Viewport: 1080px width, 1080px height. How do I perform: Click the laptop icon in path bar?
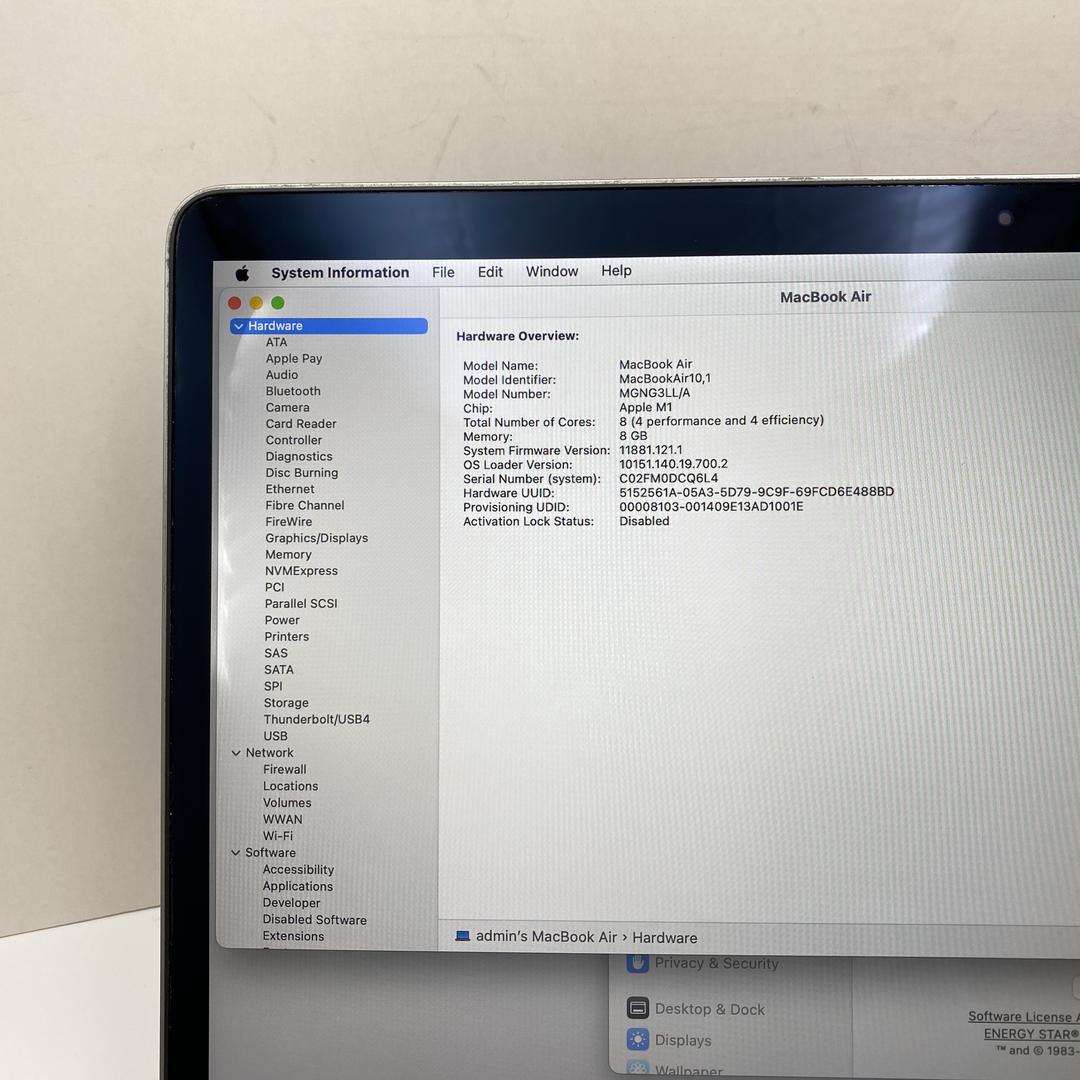click(x=462, y=937)
